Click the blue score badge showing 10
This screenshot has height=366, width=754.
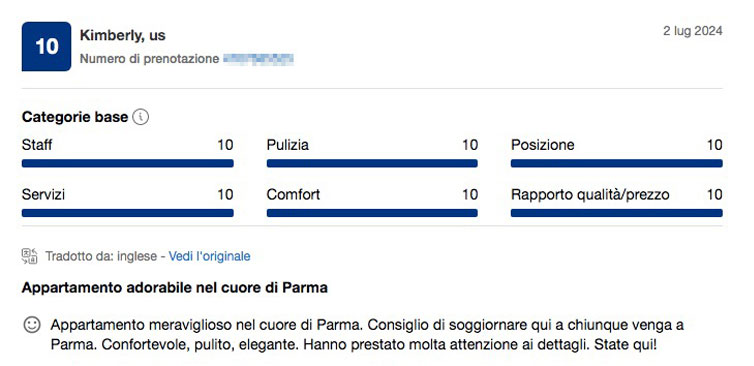coord(46,46)
